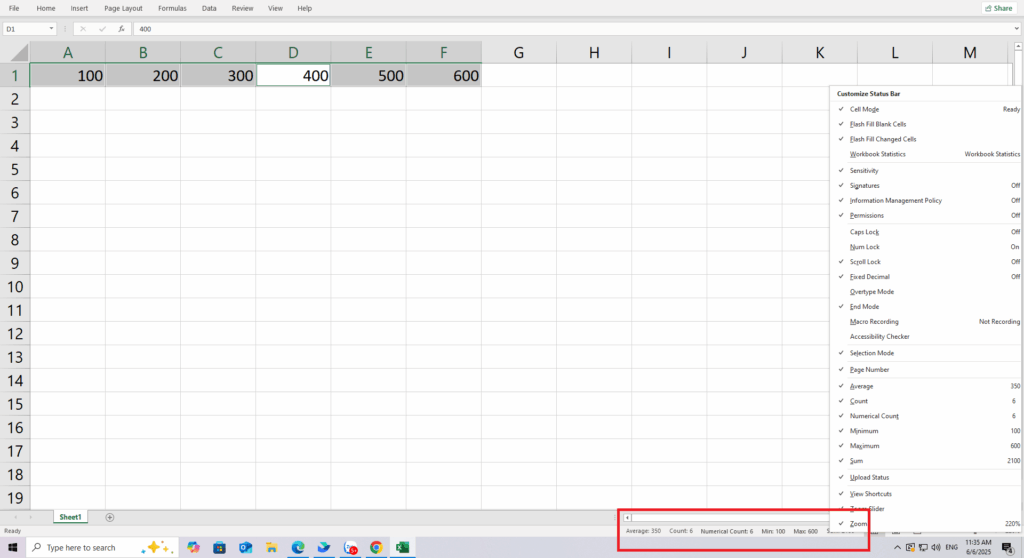Open the Zoom app with red badge

tap(351, 548)
